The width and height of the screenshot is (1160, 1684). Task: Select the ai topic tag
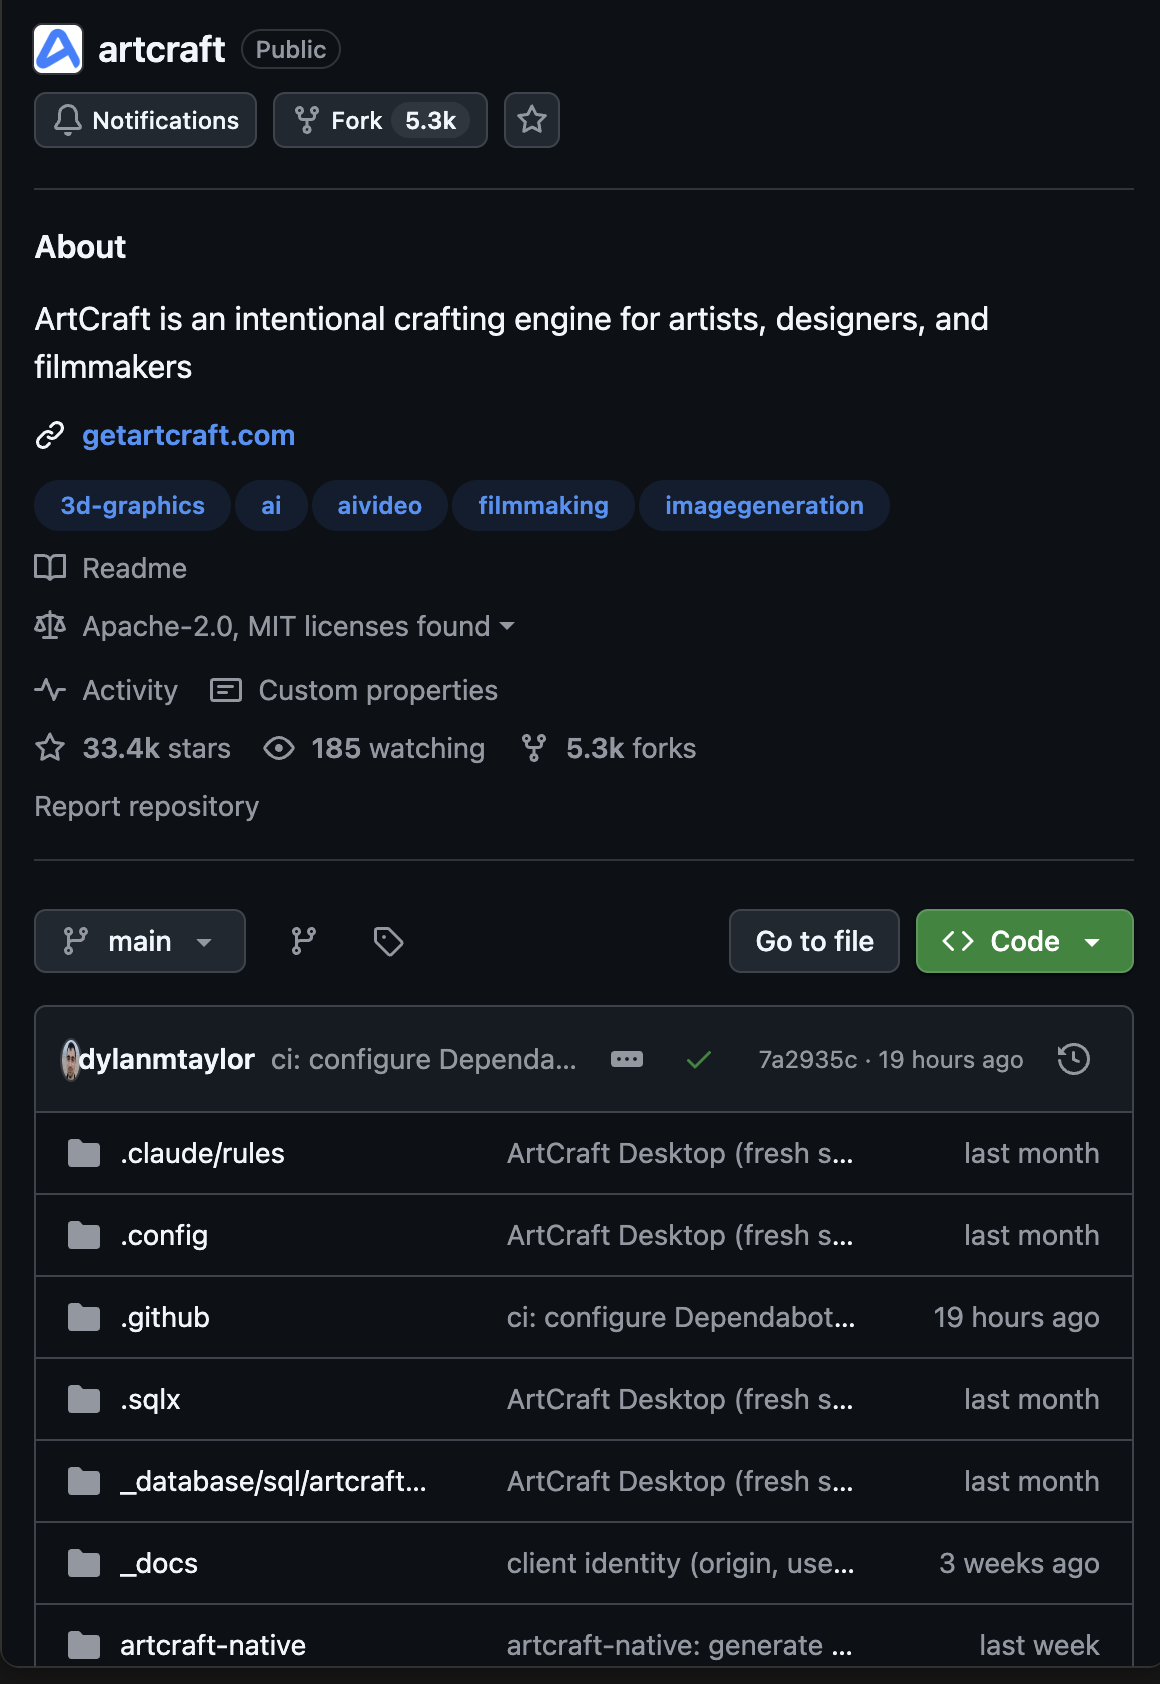pyautogui.click(x=271, y=506)
